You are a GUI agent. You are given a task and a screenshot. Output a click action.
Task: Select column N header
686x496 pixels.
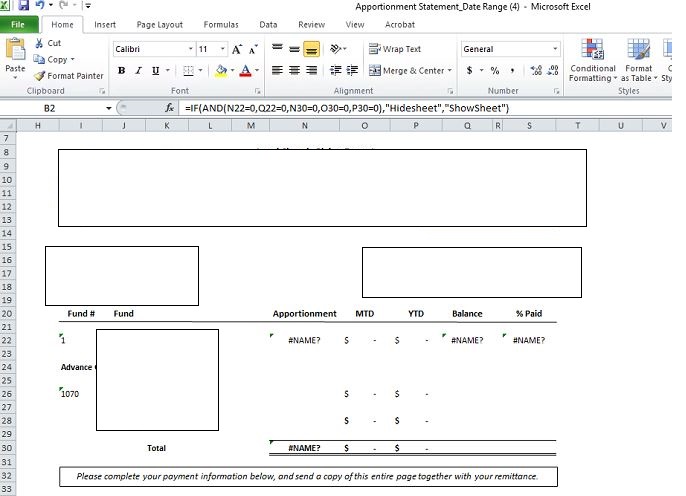coord(304,126)
